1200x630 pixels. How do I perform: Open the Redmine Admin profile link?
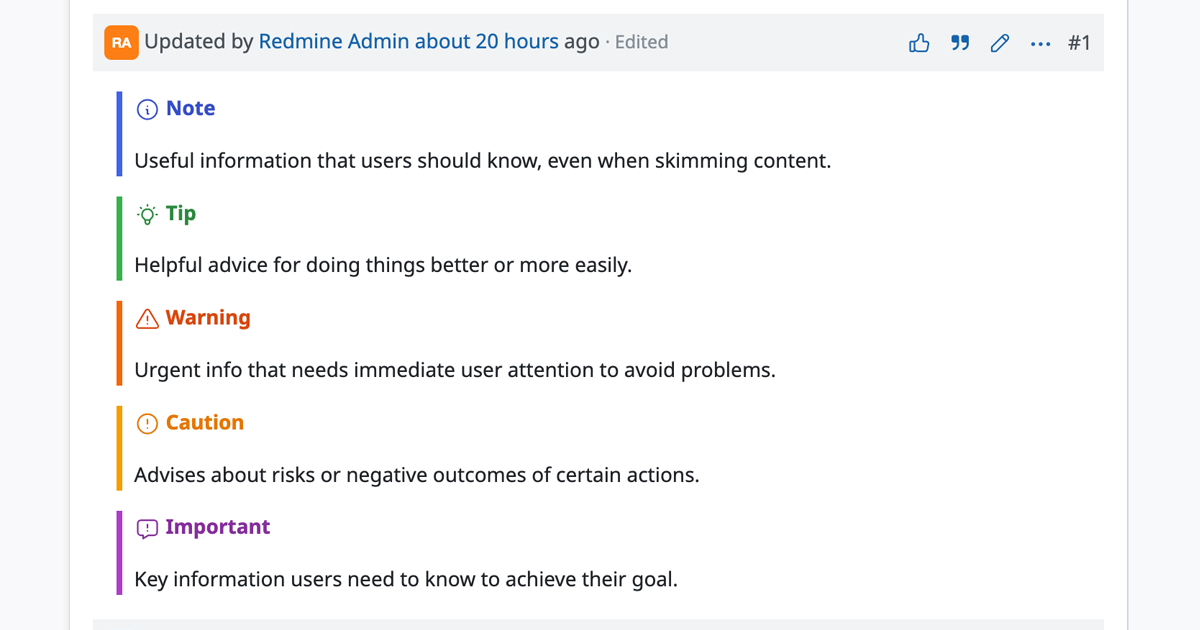pos(330,41)
